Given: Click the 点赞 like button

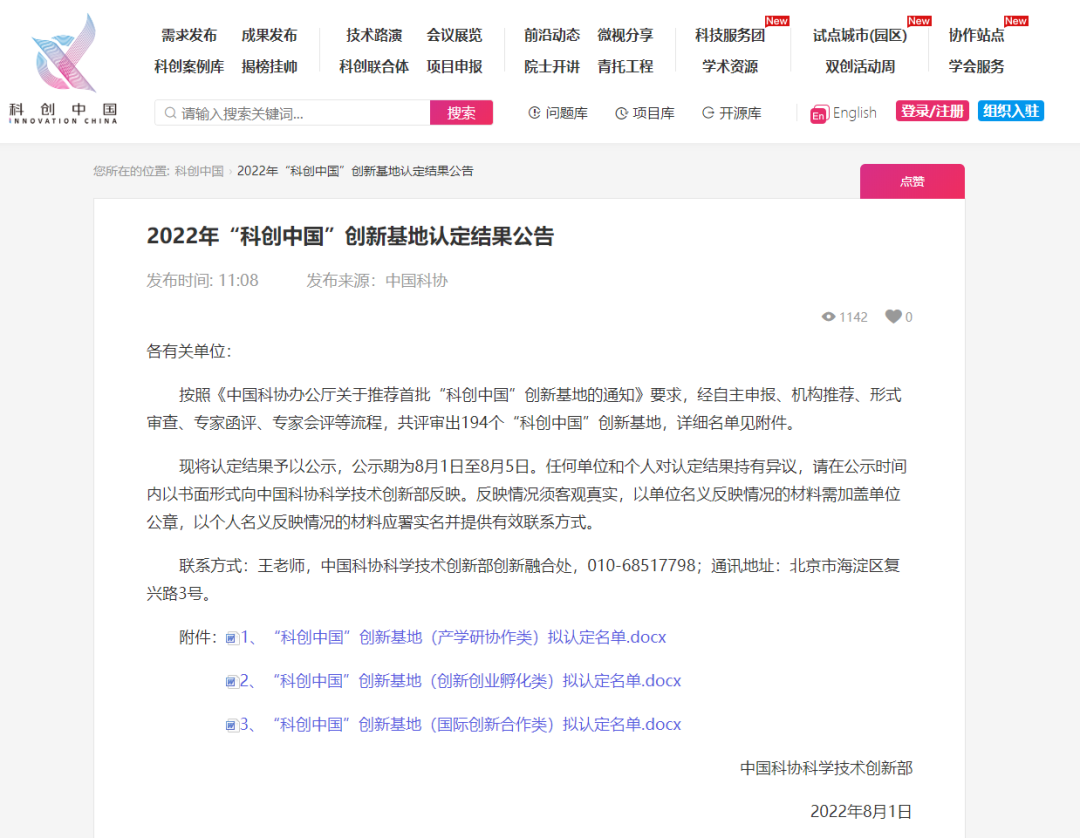Looking at the screenshot, I should 911,181.
